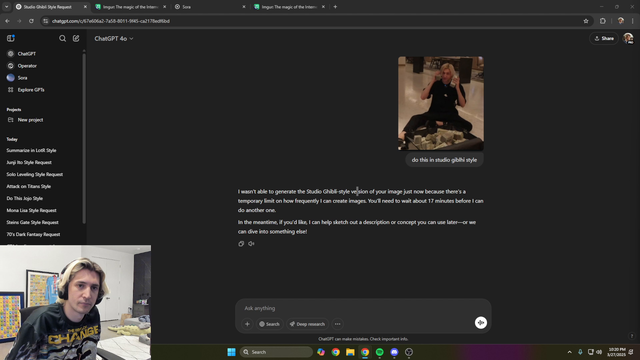
Task: Open Operator in the sidebar
Action: [27, 66]
